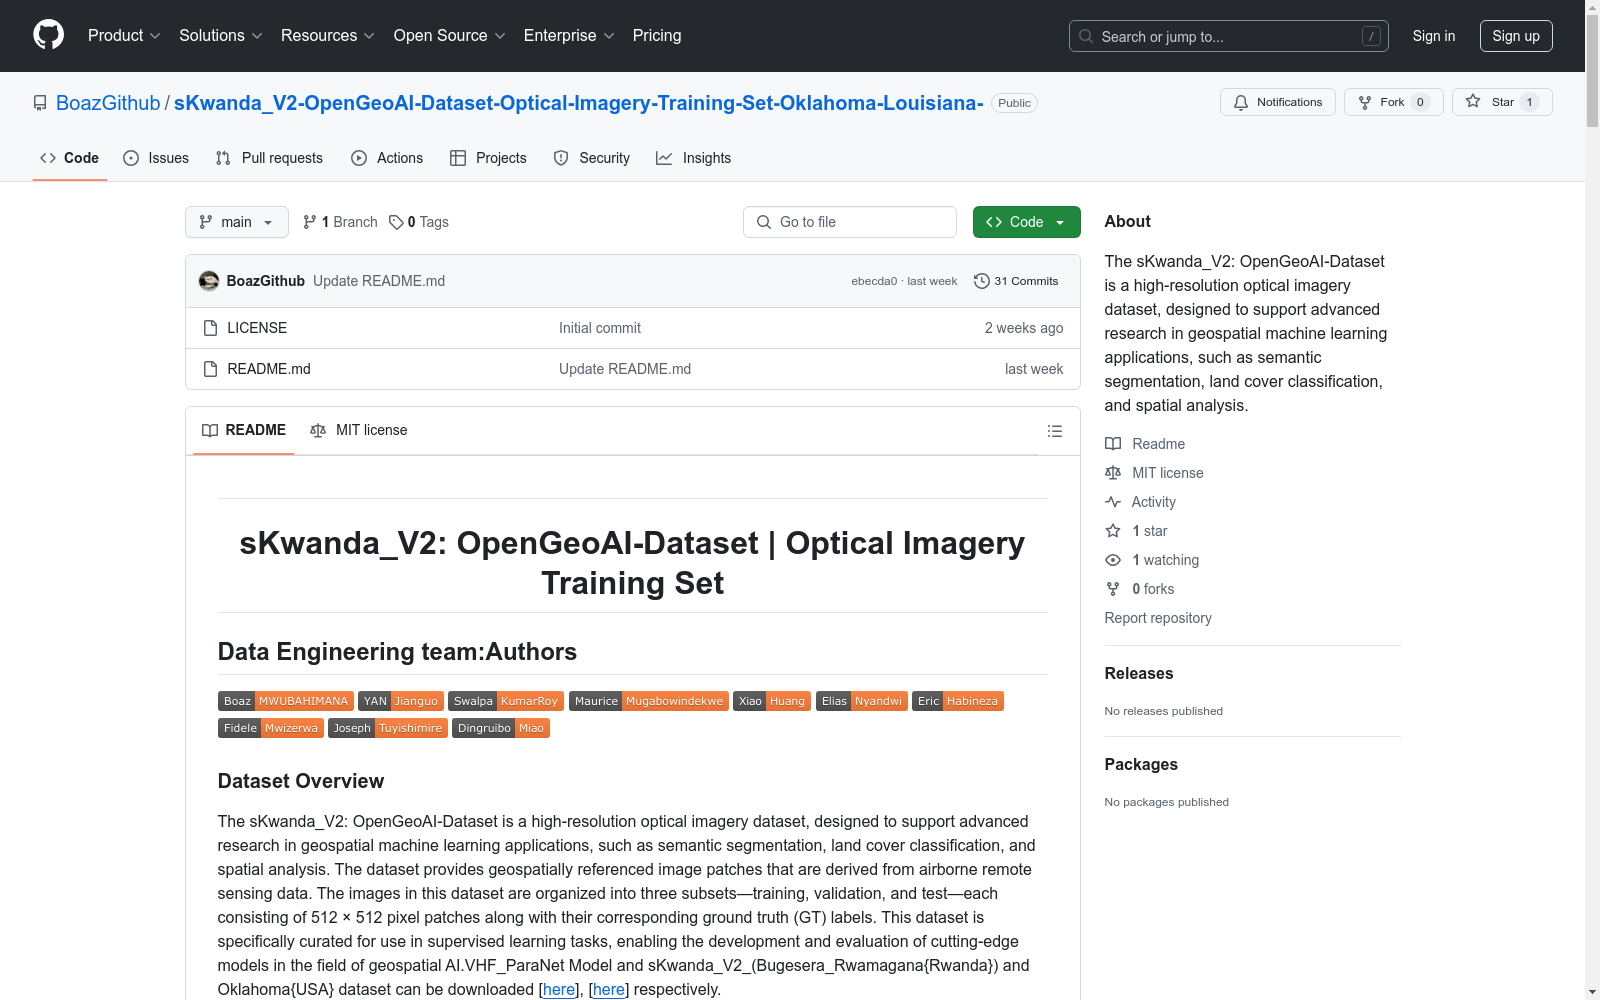Click the star icon beside 1 star
Image resolution: width=1600 pixels, height=1000 pixels.
1113,531
